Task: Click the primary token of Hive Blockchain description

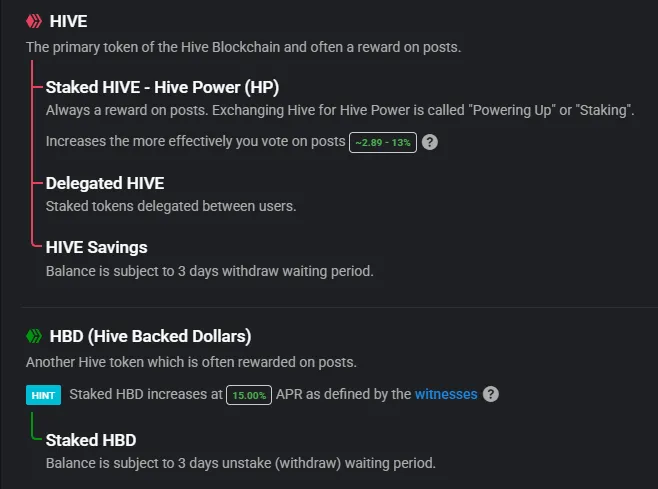Action: point(243,47)
